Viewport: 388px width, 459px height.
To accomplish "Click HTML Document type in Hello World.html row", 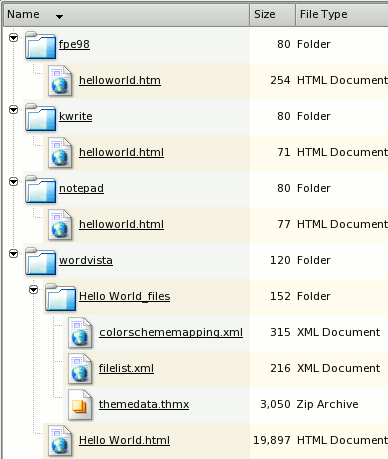I will pyautogui.click(x=342, y=440).
